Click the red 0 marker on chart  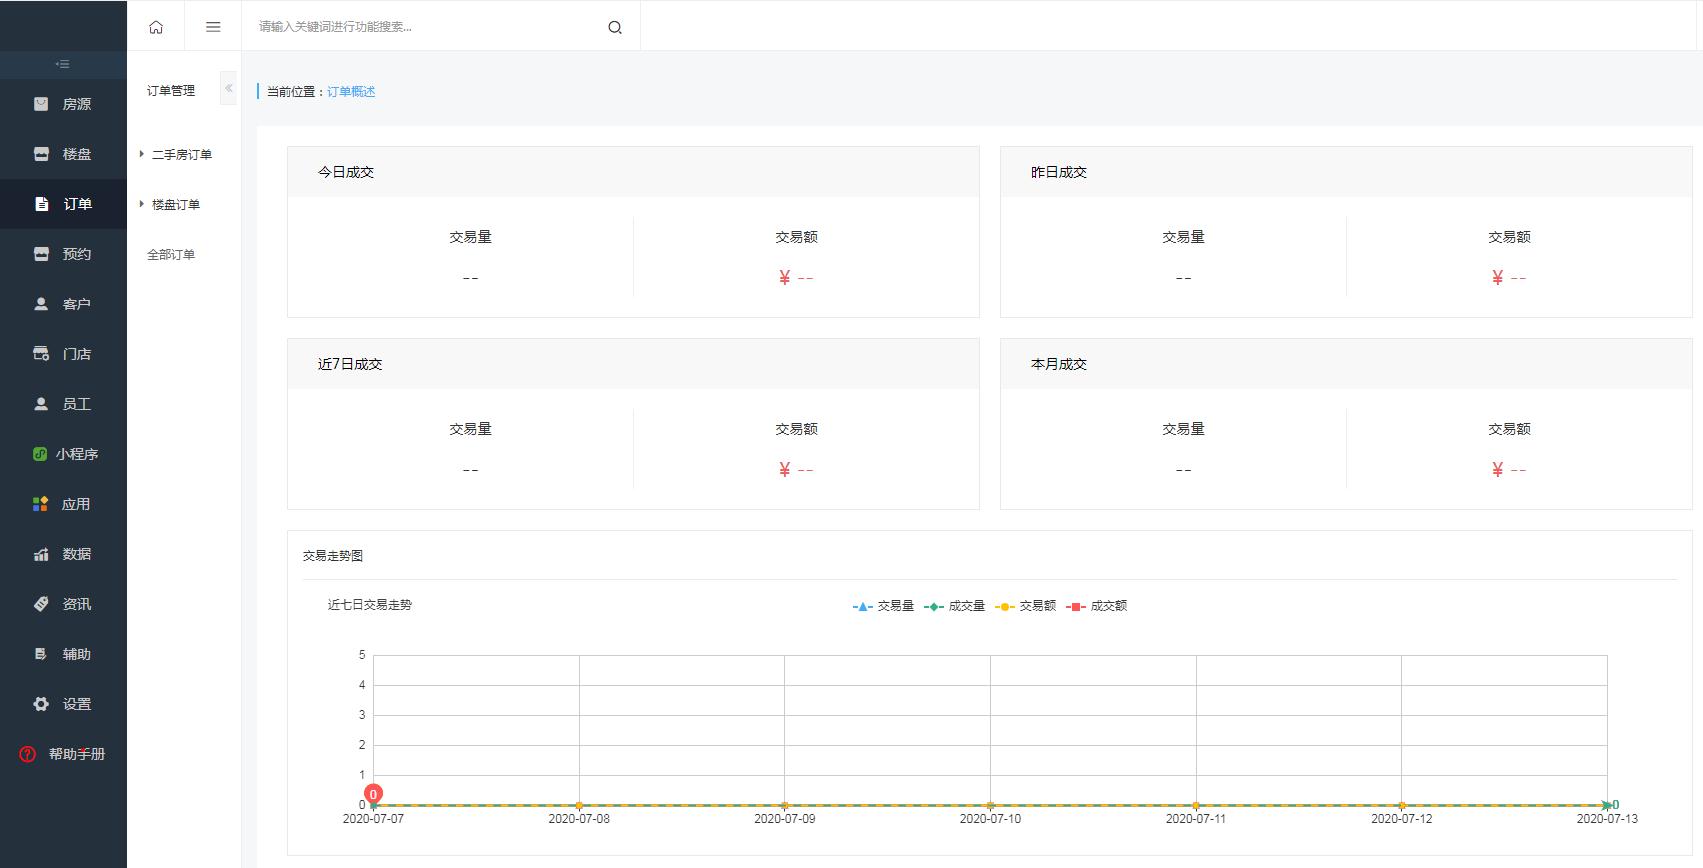pos(374,793)
